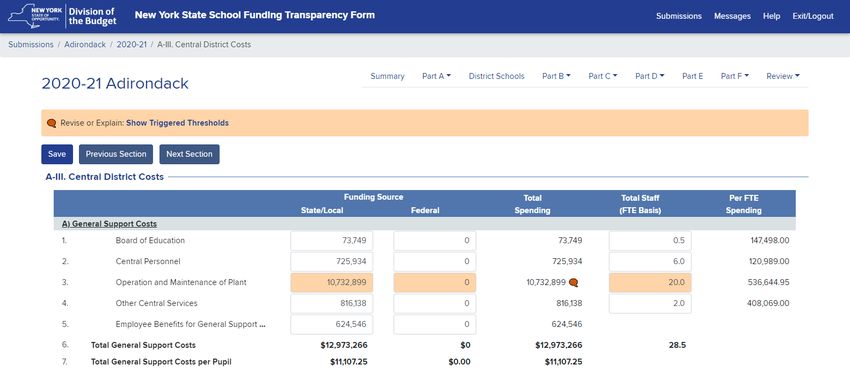Switch to the Summary tab

click(387, 76)
